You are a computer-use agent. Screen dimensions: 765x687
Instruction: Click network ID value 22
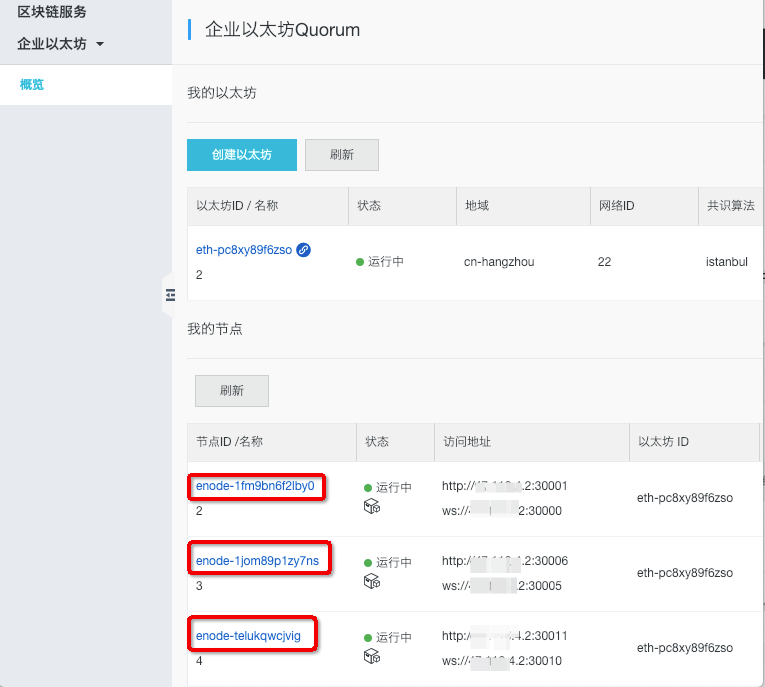coord(604,262)
